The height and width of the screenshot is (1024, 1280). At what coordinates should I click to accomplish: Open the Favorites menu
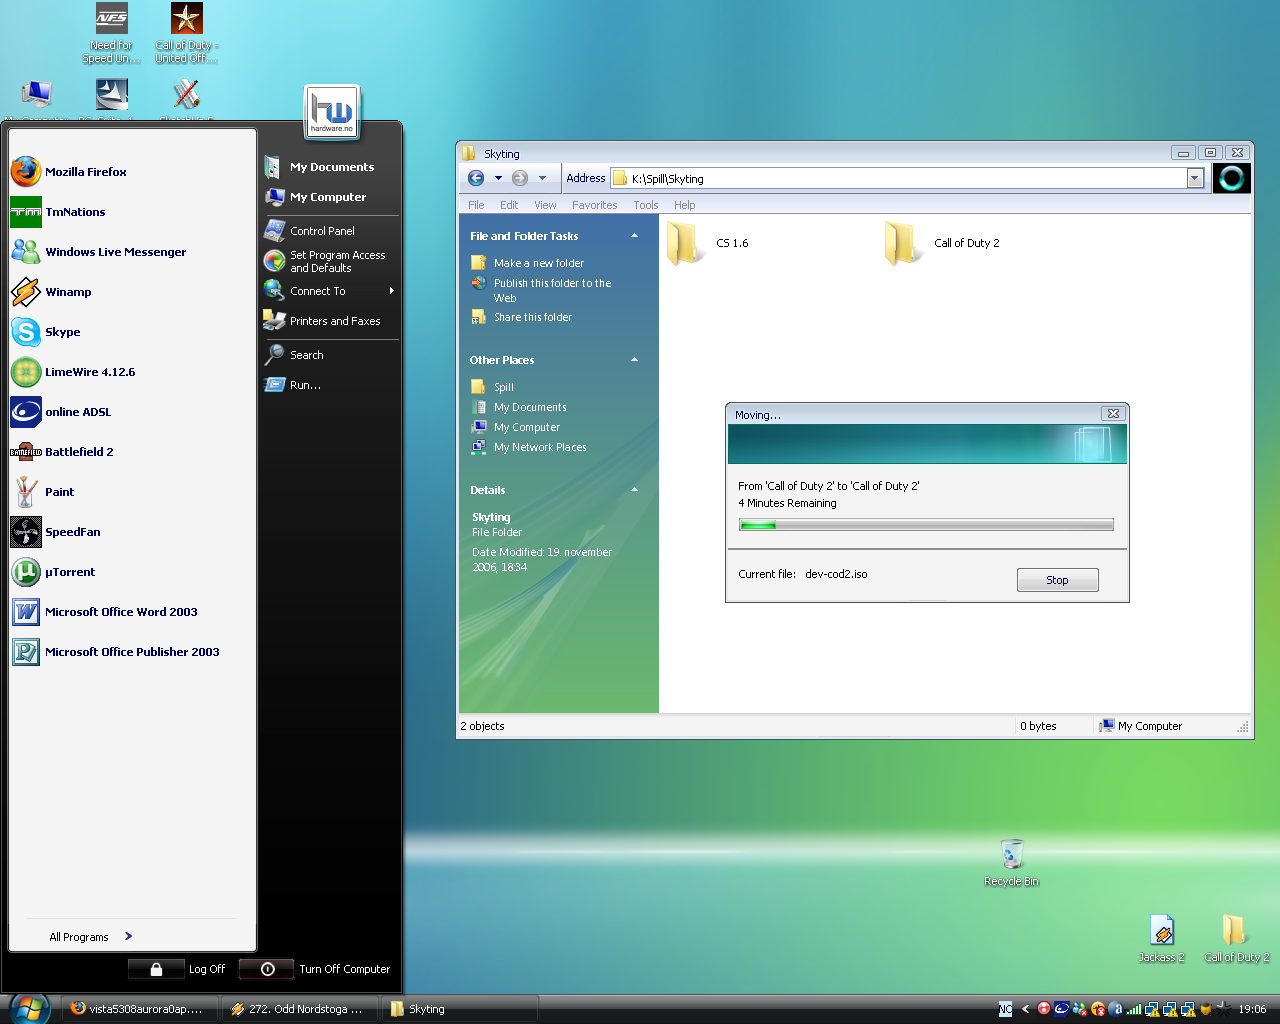pos(595,205)
